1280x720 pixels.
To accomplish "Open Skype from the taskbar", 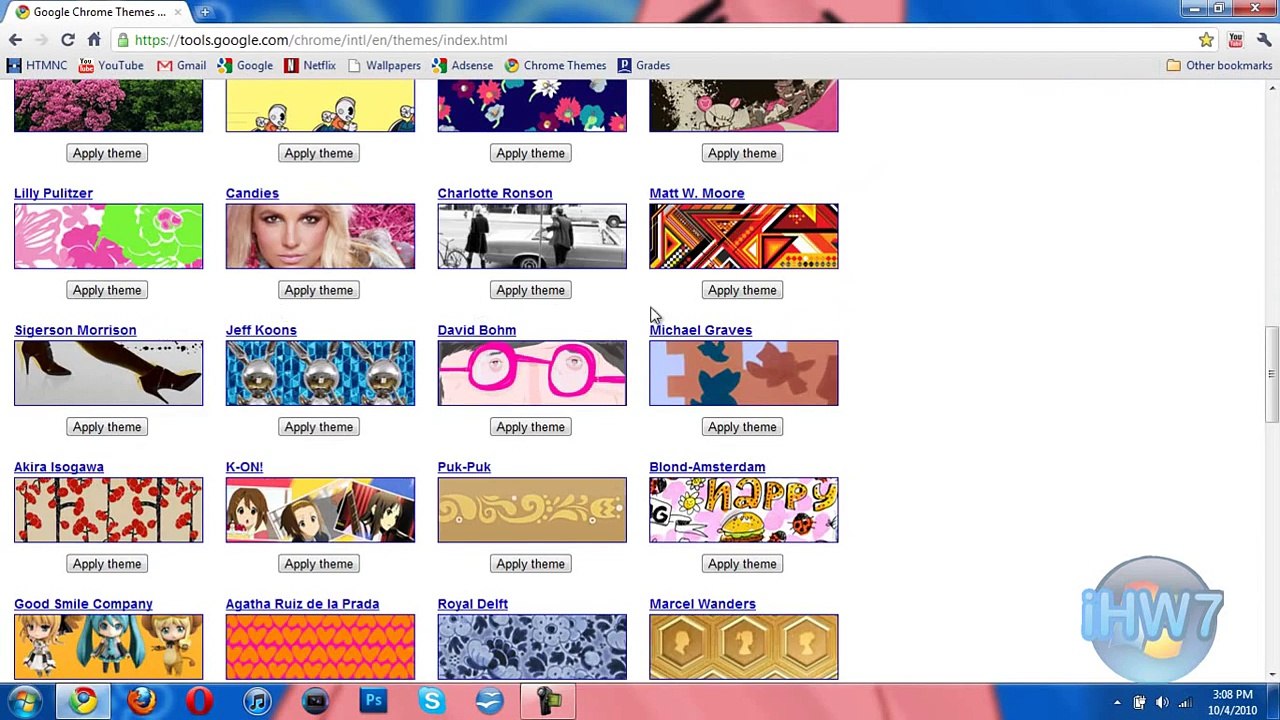I will click(431, 701).
